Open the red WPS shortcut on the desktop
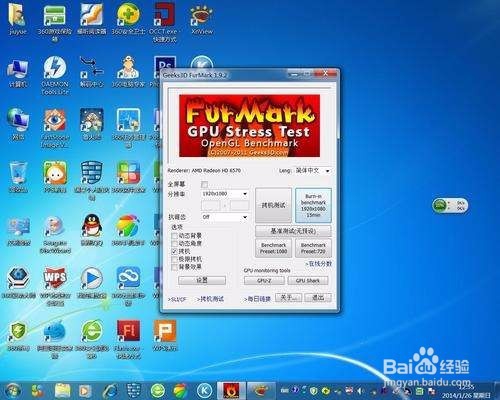 [55, 286]
